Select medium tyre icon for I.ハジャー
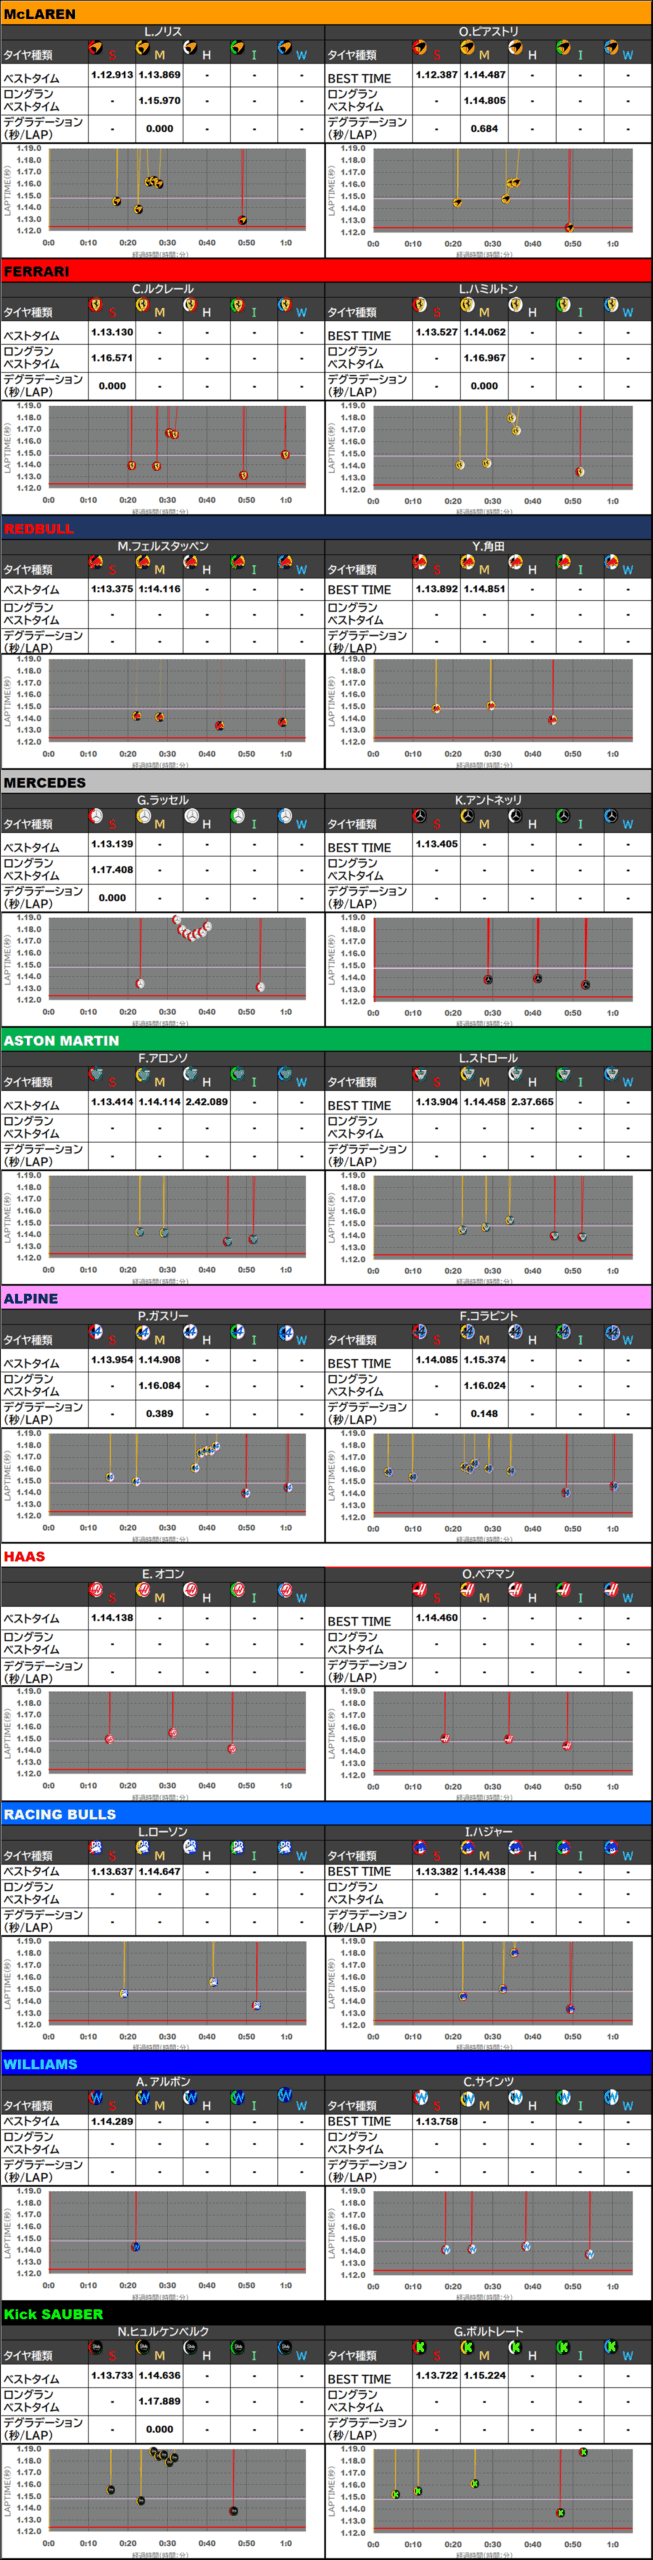The height and width of the screenshot is (2560, 653). [x=467, y=1848]
